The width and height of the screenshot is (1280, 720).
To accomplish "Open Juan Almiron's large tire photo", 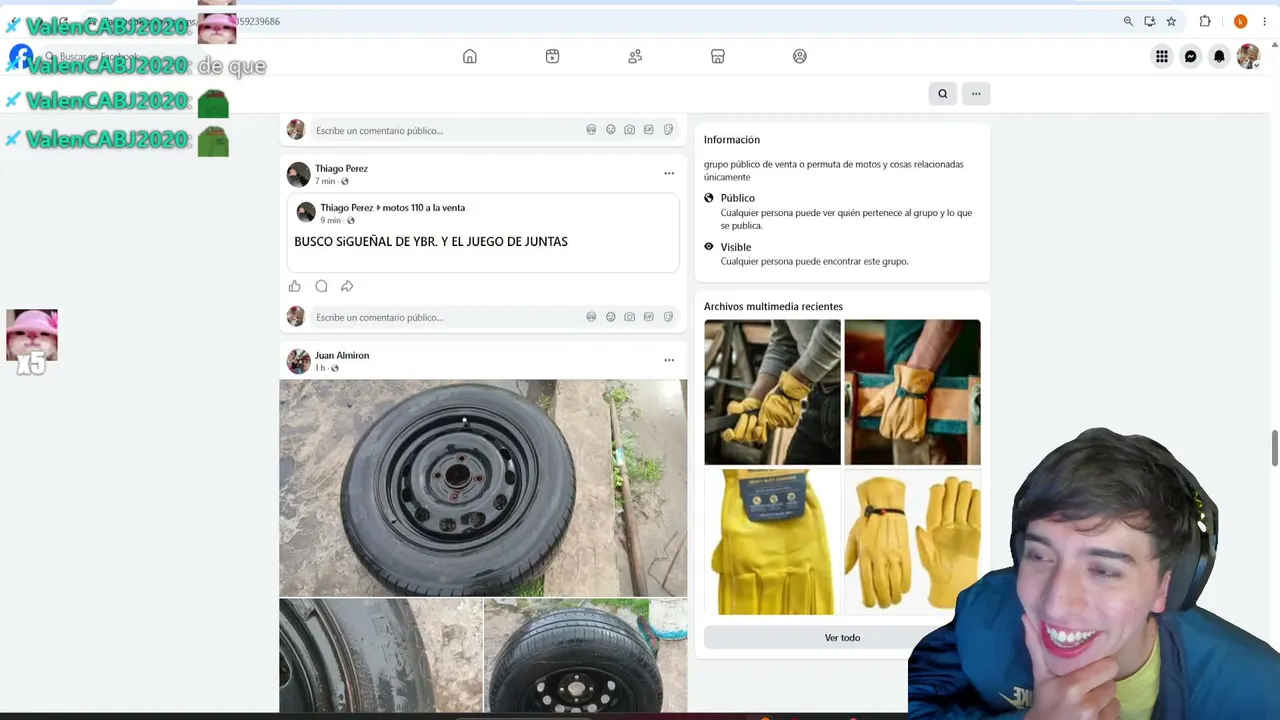I will click(x=483, y=488).
